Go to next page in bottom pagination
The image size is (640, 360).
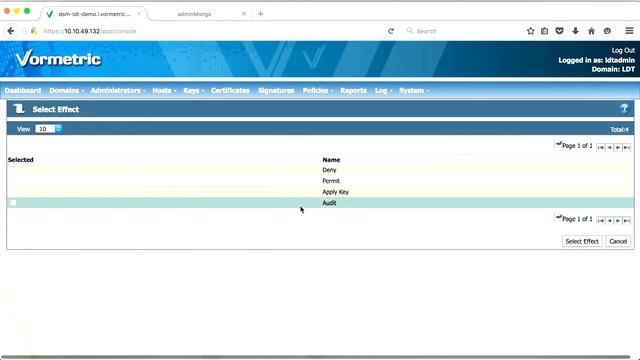(618, 220)
